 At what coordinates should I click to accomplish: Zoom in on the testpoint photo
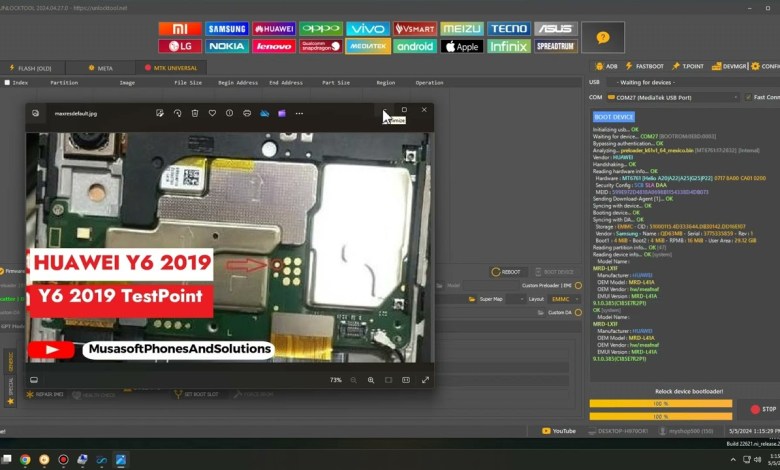click(371, 380)
